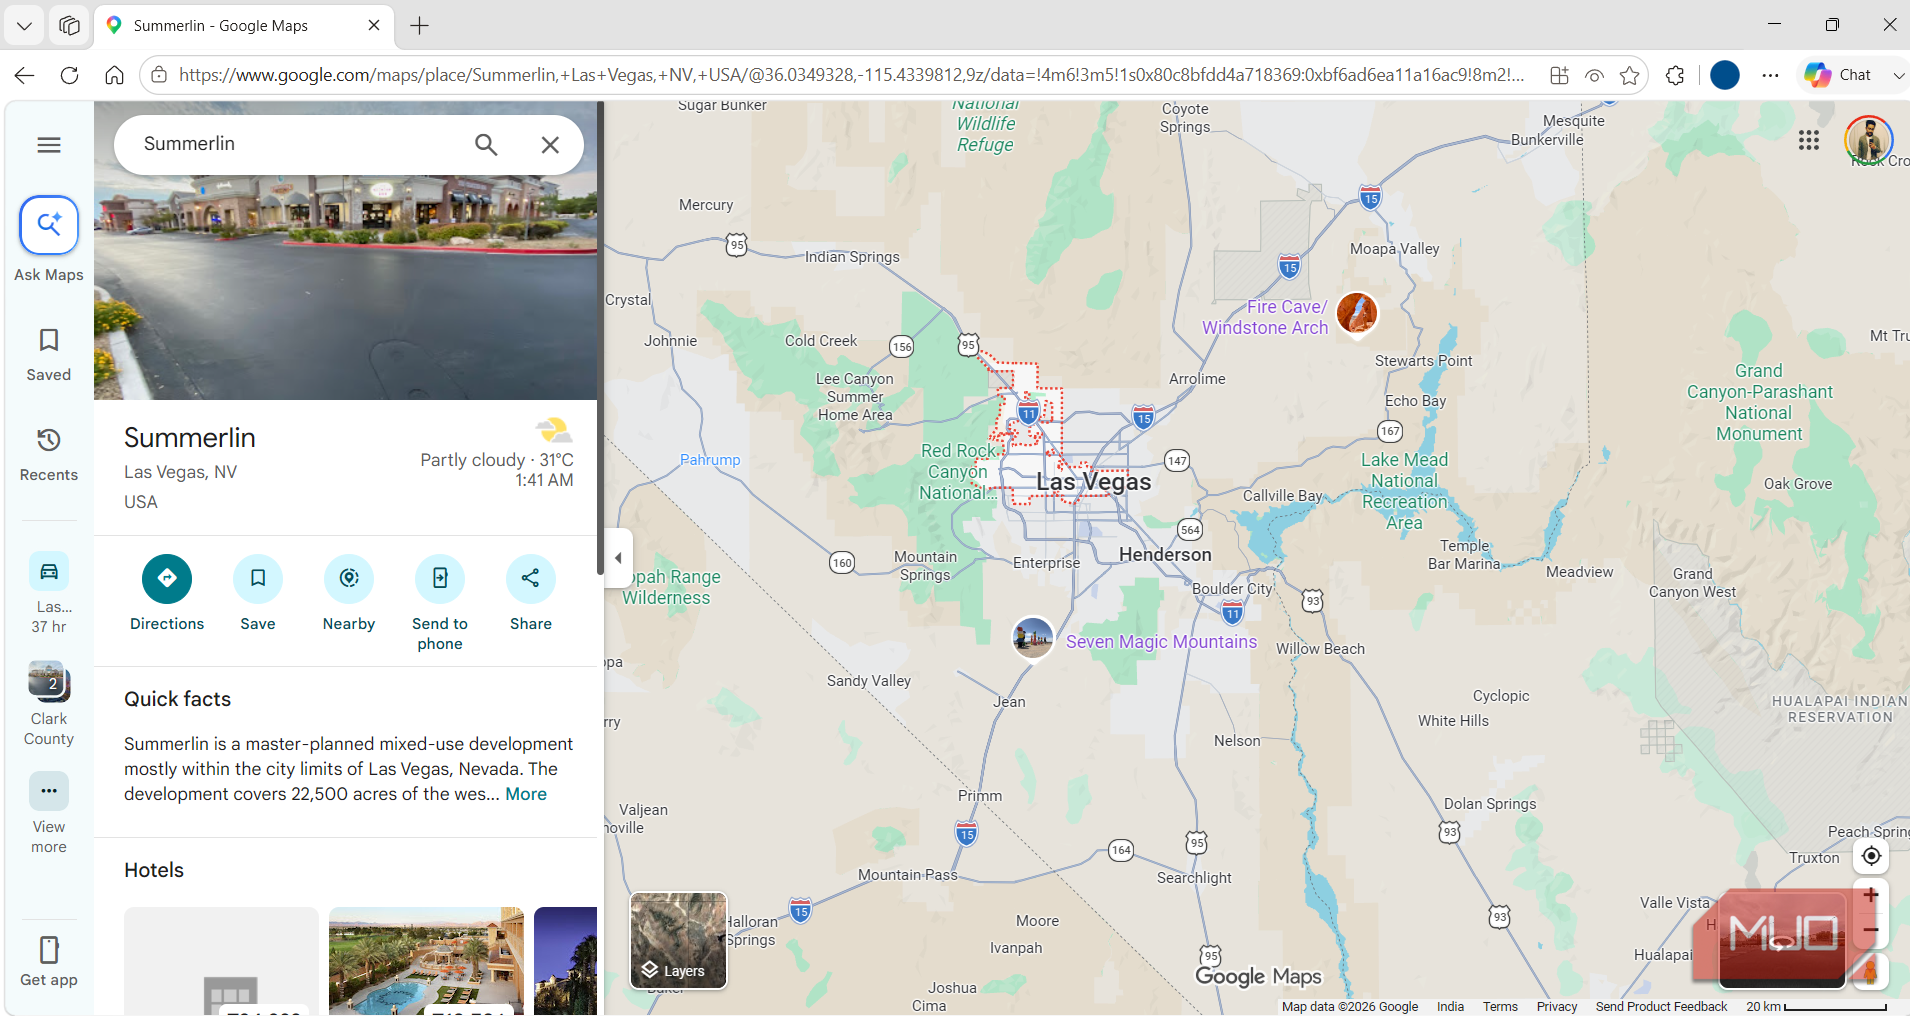
Task: Open the Summerlin street view photo
Action: pos(346,288)
